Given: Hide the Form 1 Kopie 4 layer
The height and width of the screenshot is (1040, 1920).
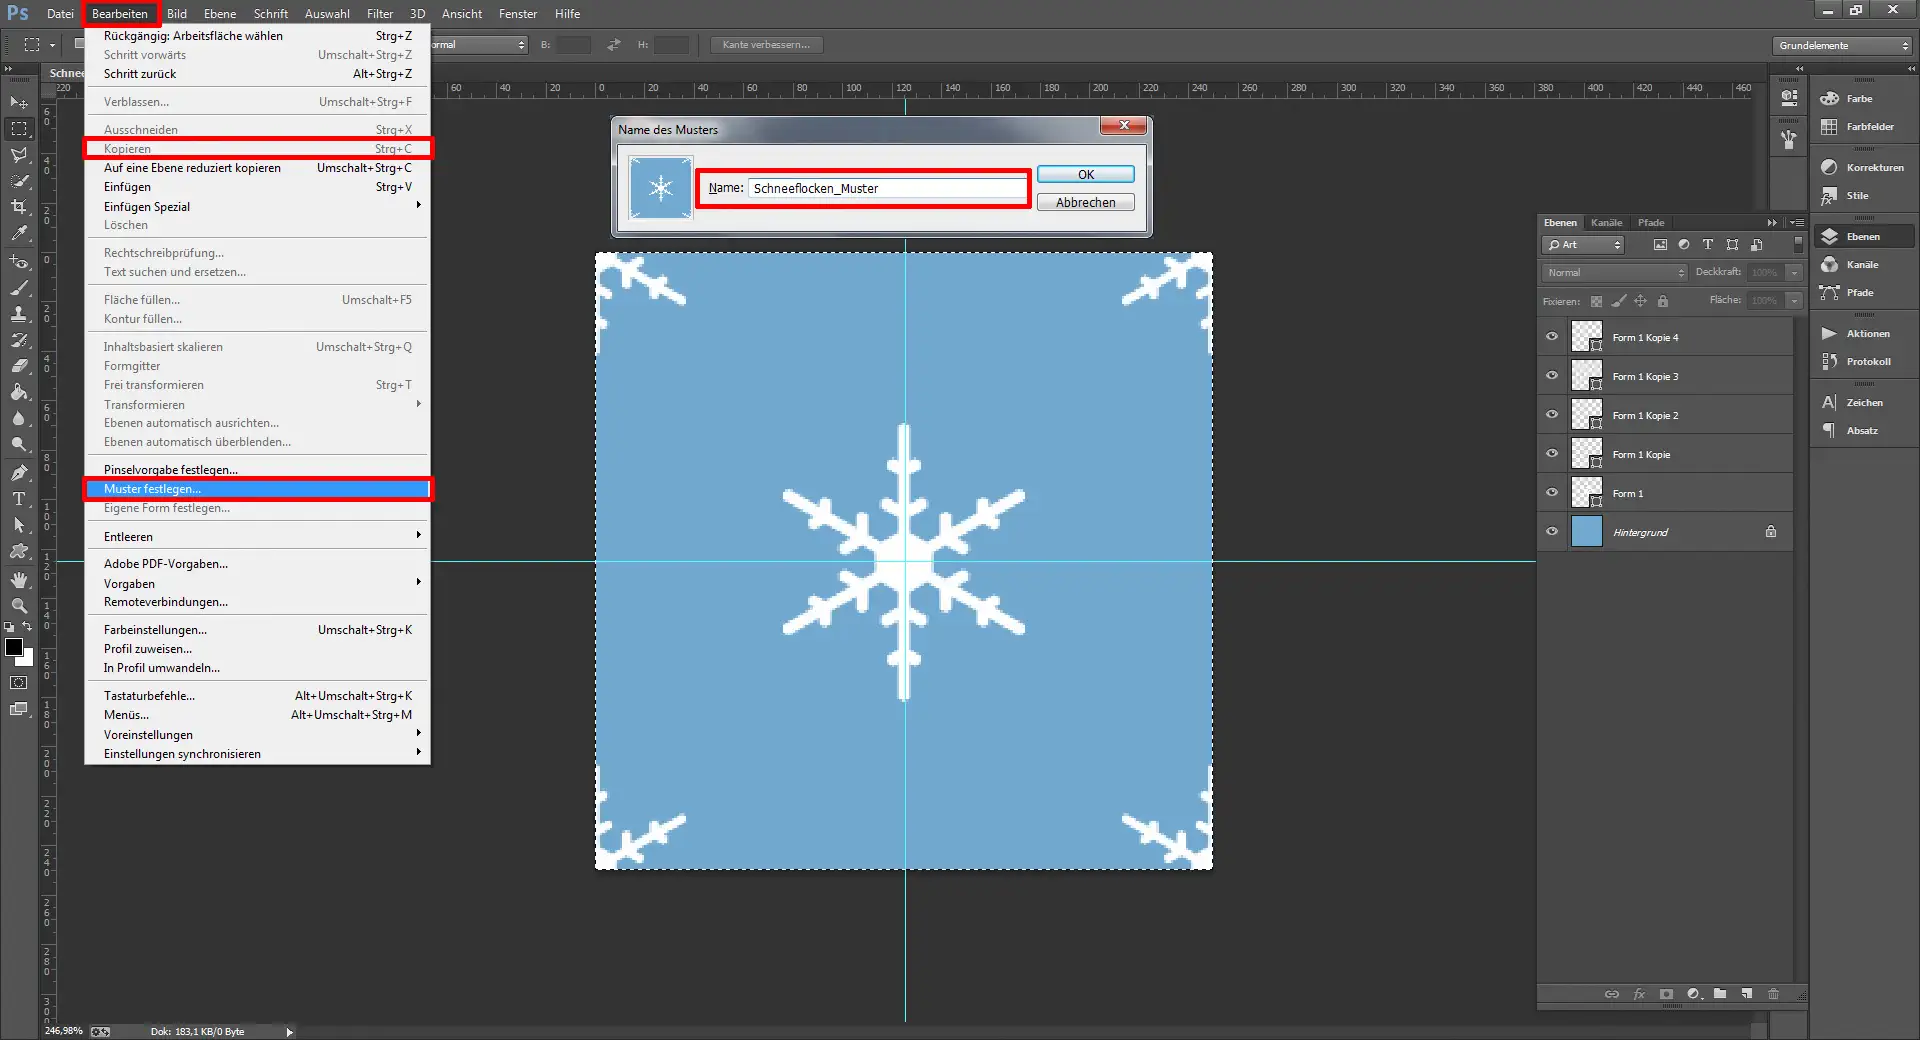Looking at the screenshot, I should click(1551, 336).
